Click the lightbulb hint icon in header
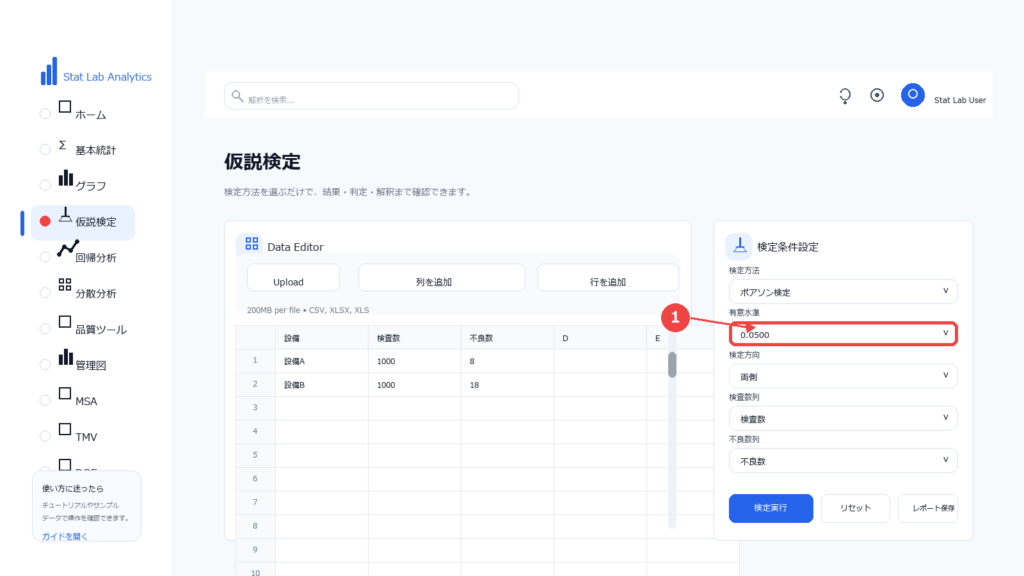Viewport: 1024px width, 576px height. click(845, 96)
